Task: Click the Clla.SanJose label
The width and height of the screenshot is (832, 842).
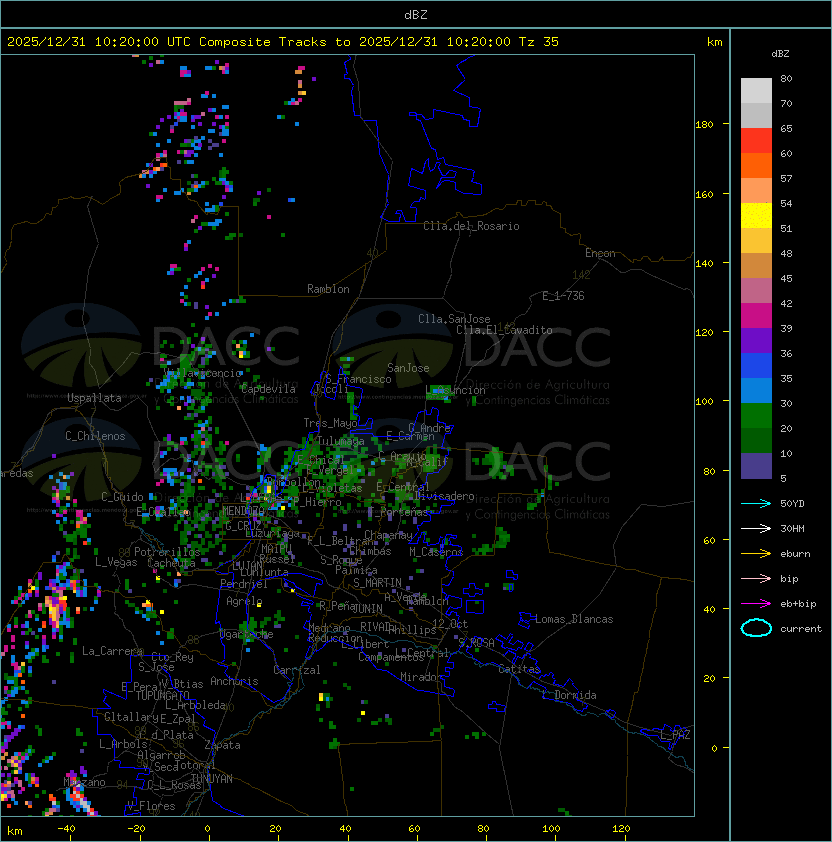Action: [x=454, y=319]
